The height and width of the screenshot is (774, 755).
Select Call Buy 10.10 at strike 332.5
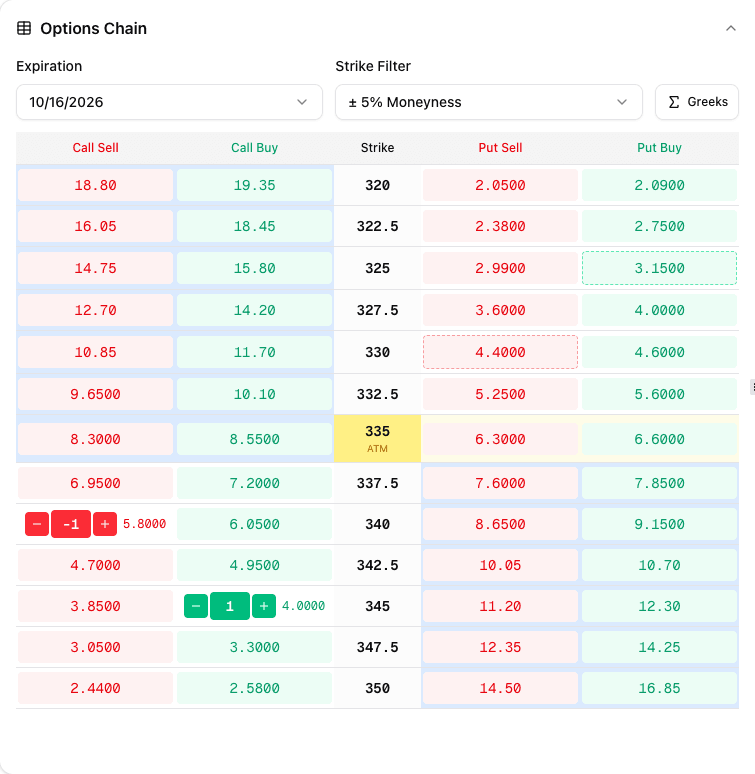click(x=255, y=394)
